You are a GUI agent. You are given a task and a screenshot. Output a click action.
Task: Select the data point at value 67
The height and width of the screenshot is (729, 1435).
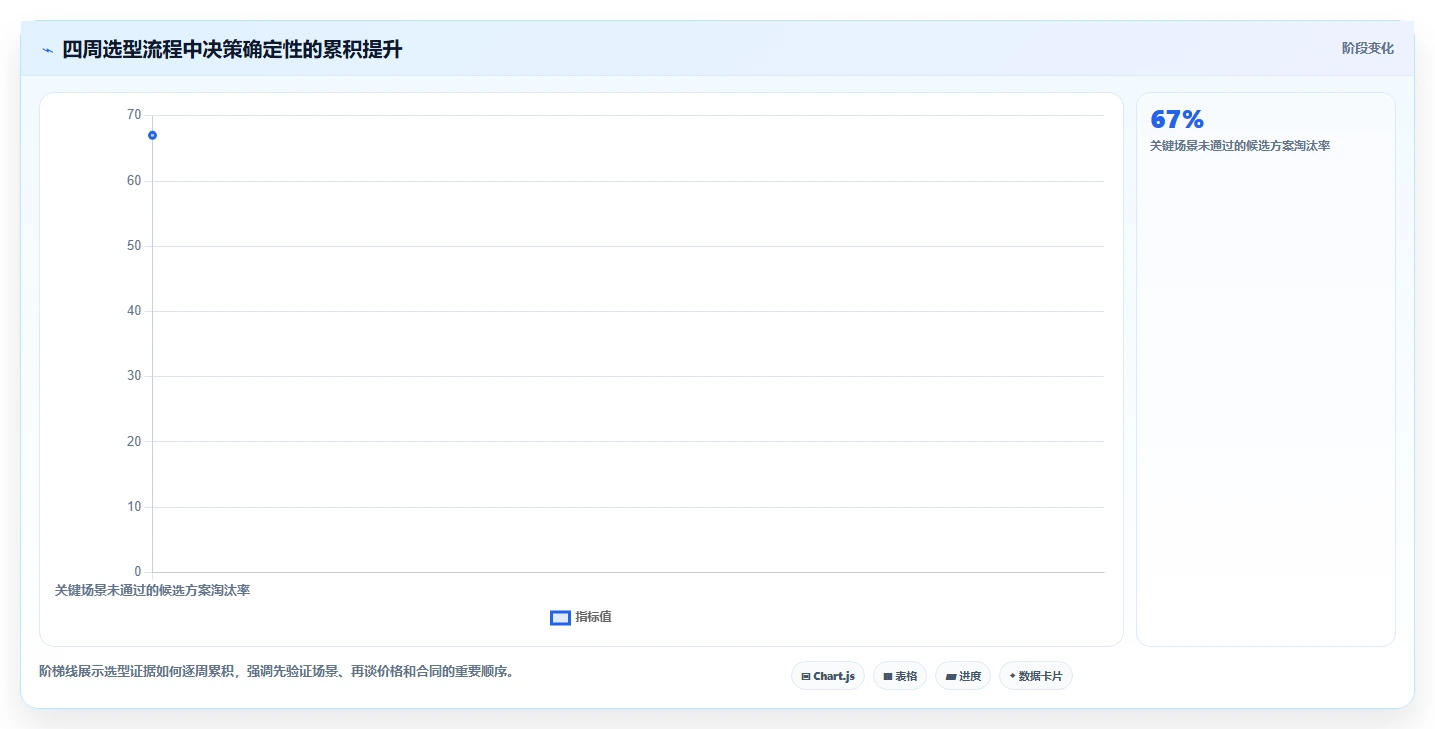[152, 135]
